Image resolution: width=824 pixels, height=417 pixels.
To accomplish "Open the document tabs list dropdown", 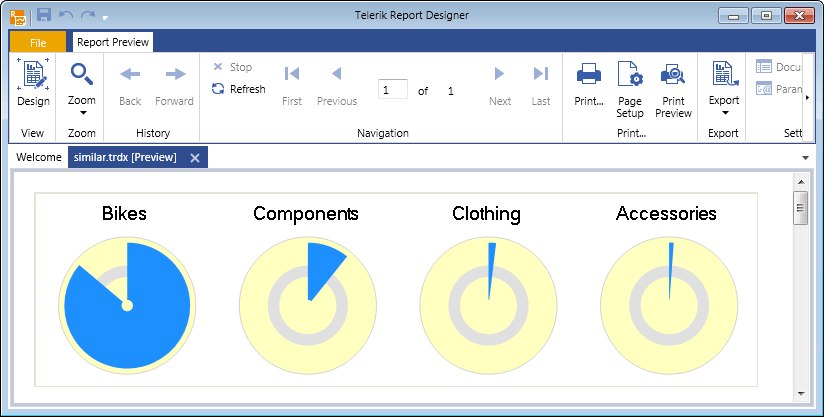I will [805, 158].
